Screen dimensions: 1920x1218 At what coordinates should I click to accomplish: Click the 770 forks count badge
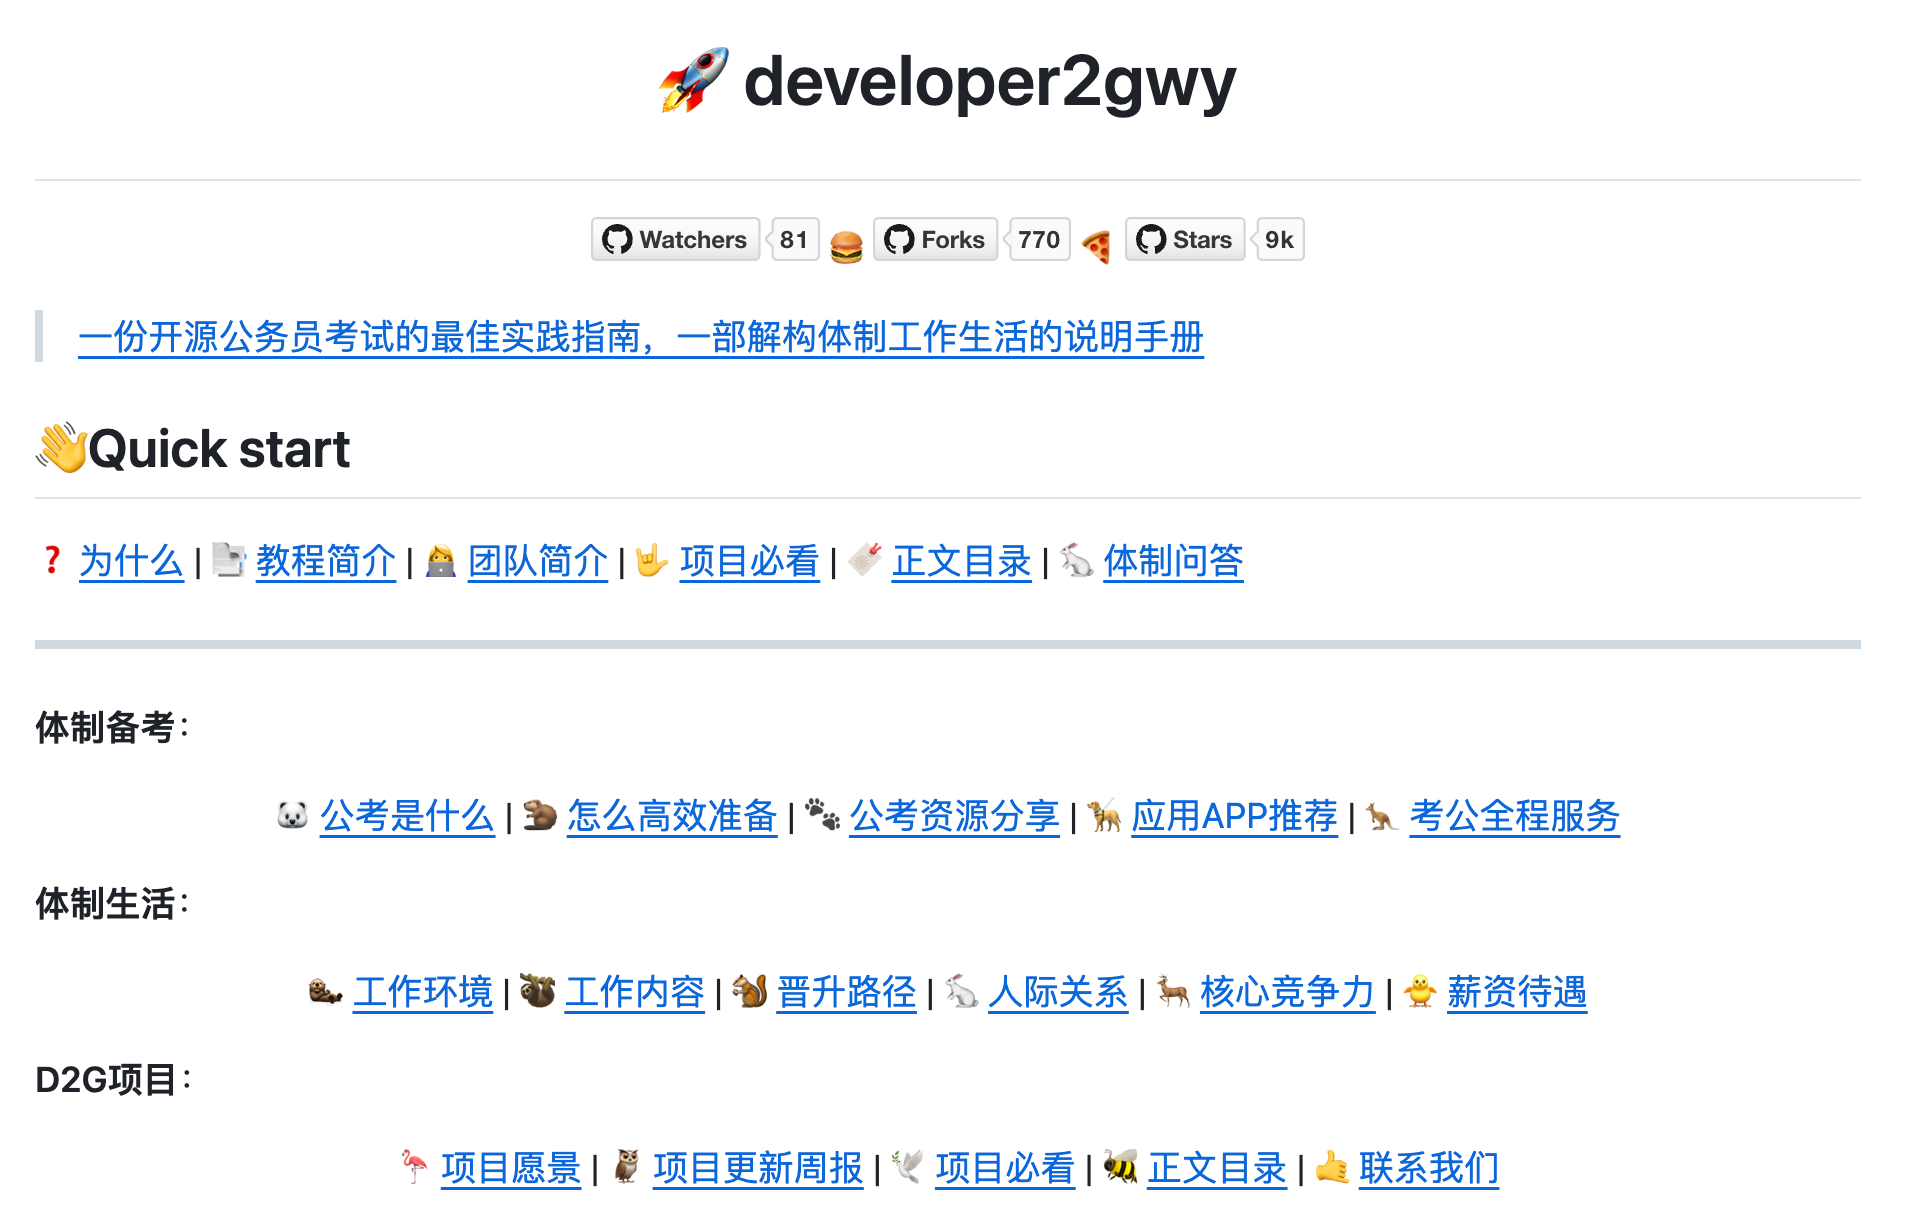coord(1040,240)
